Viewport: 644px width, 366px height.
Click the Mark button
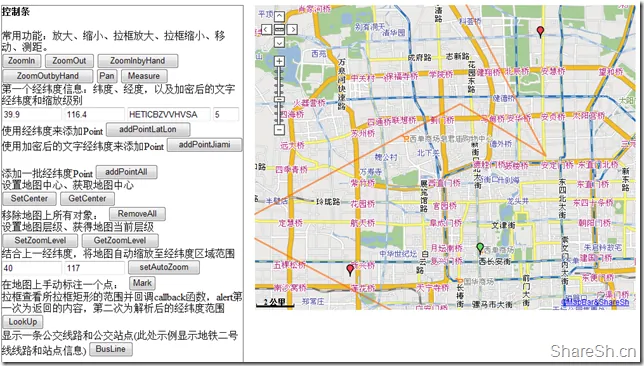[x=142, y=283]
